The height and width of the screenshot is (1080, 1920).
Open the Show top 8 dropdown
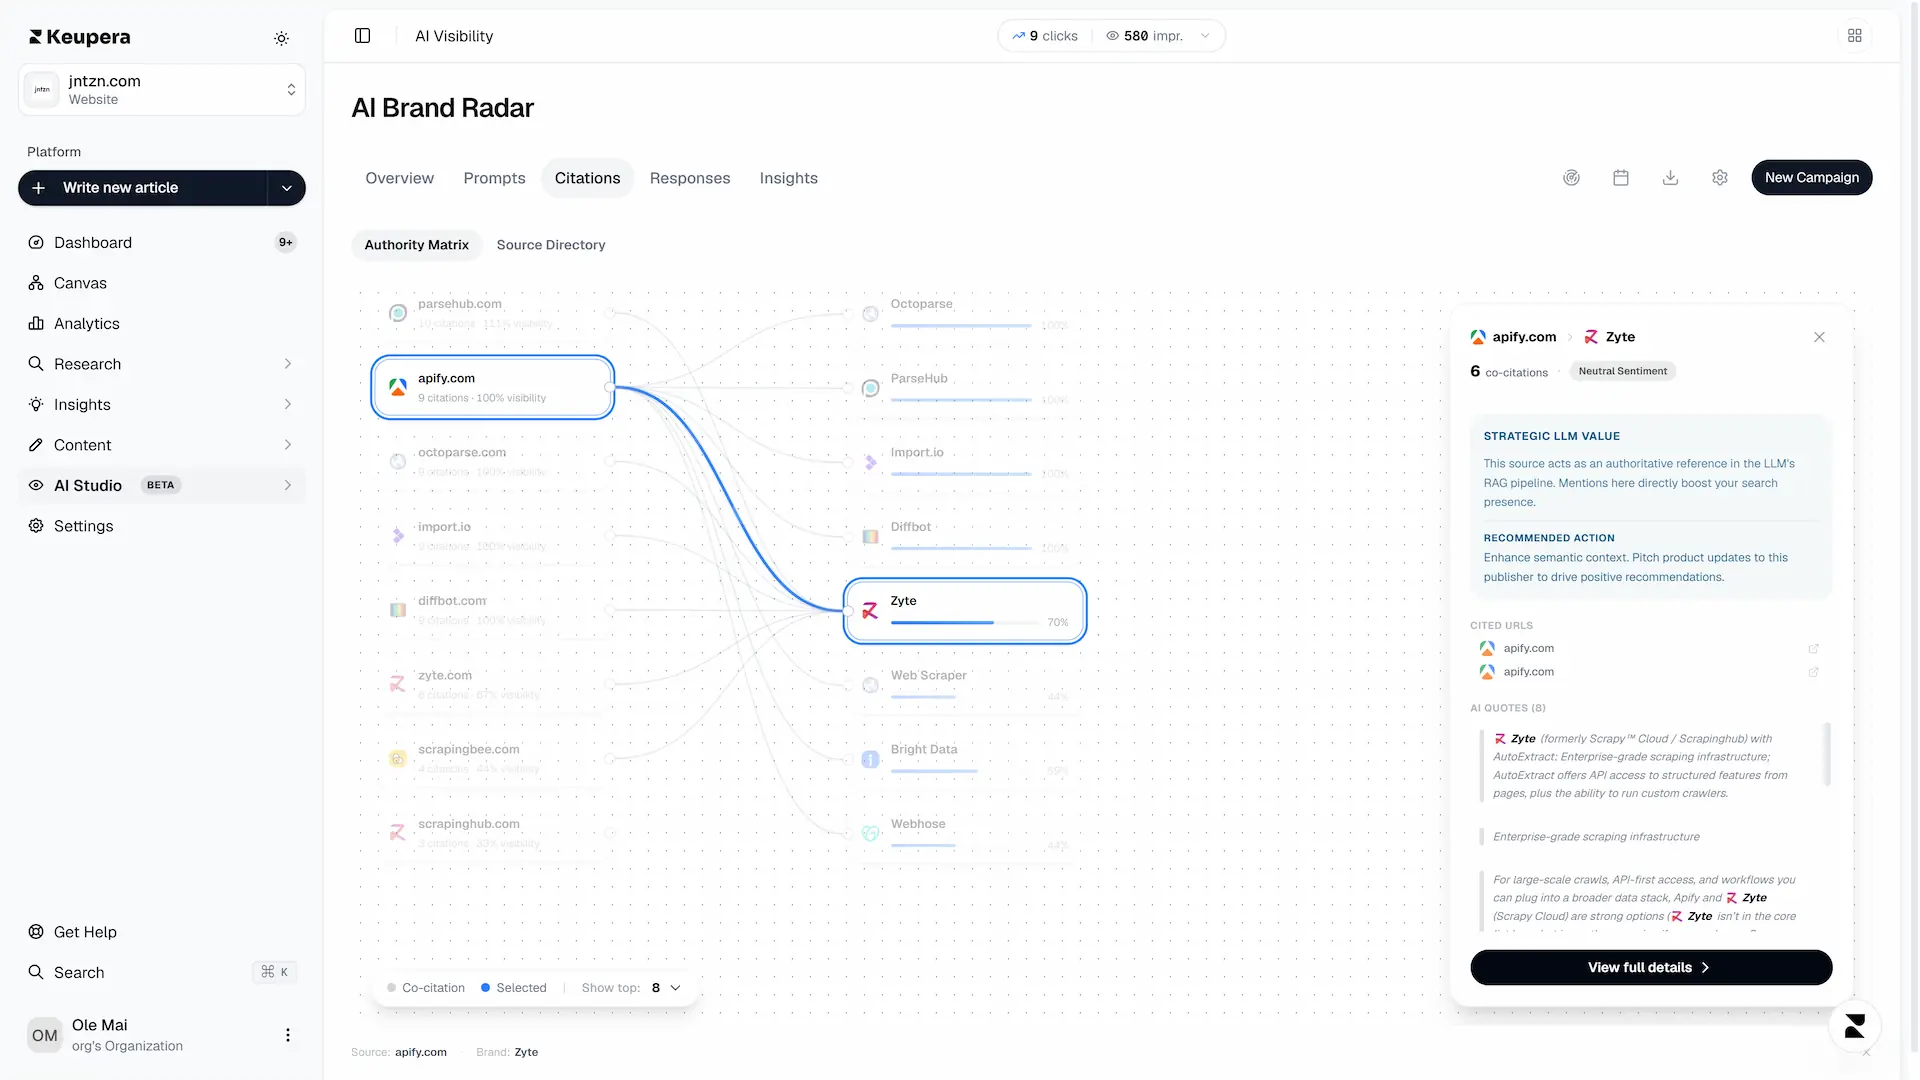pyautogui.click(x=665, y=988)
